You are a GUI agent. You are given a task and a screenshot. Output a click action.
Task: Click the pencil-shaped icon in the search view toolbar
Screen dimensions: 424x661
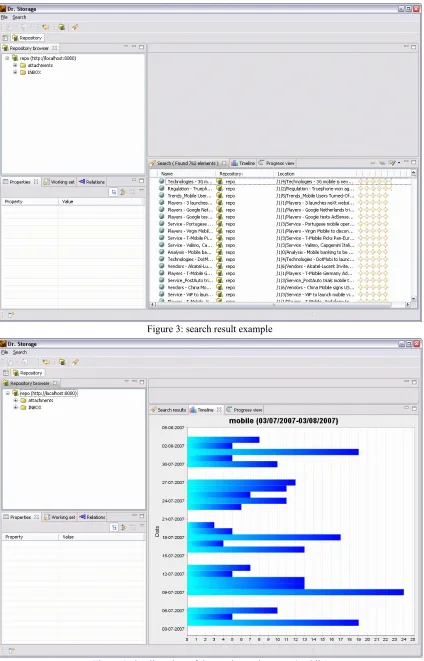click(x=393, y=163)
